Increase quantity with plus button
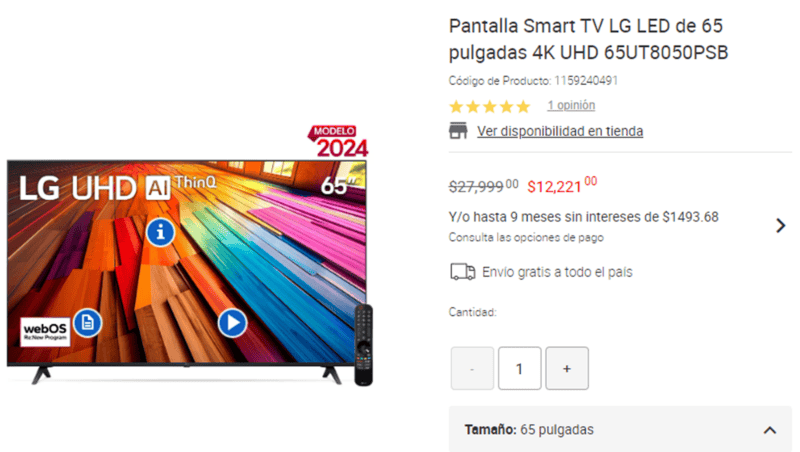This screenshot has height=452, width=800. point(567,368)
